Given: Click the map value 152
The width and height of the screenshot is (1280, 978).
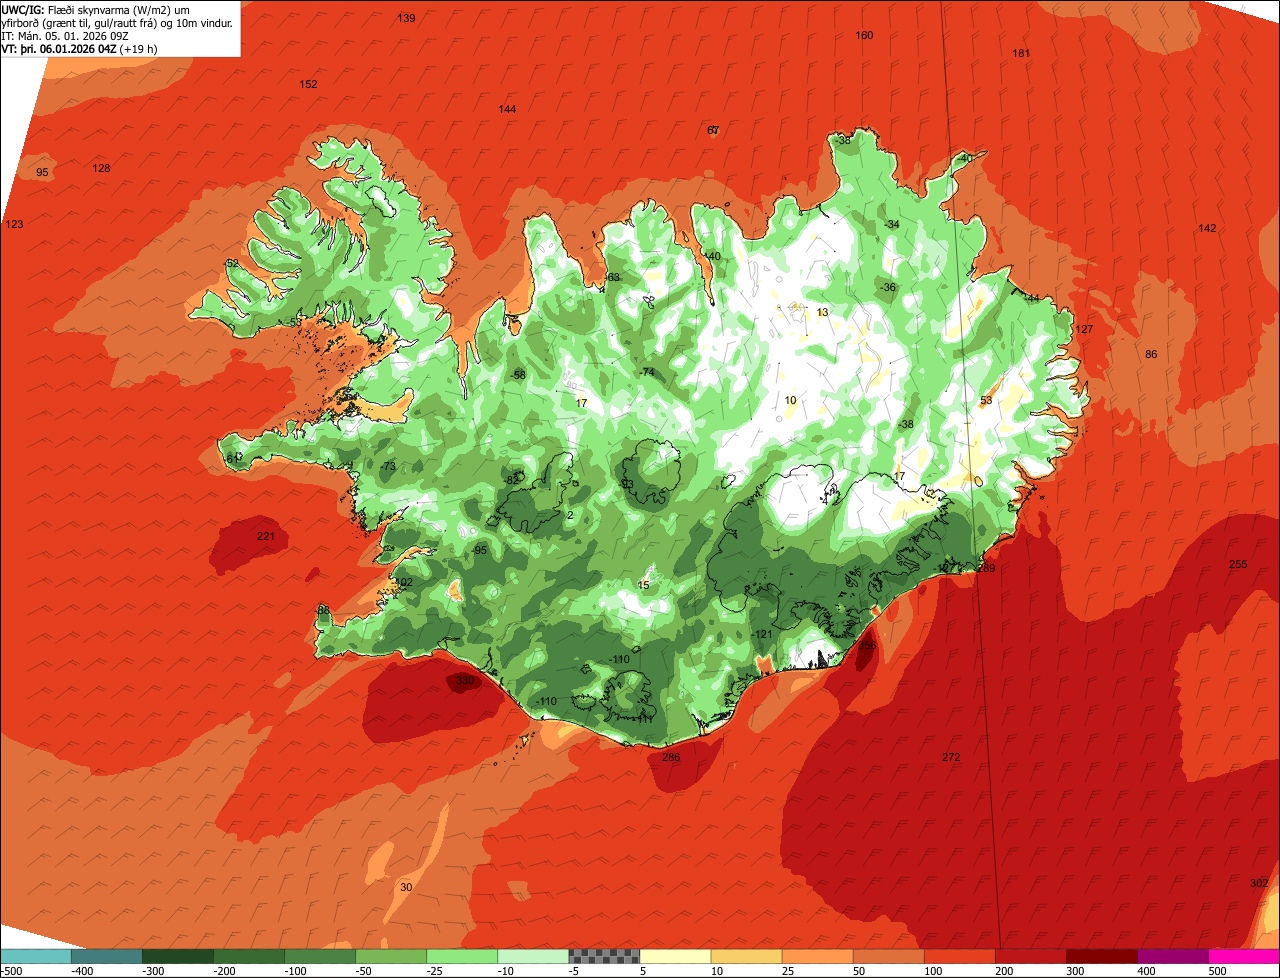Looking at the screenshot, I should click(x=308, y=84).
